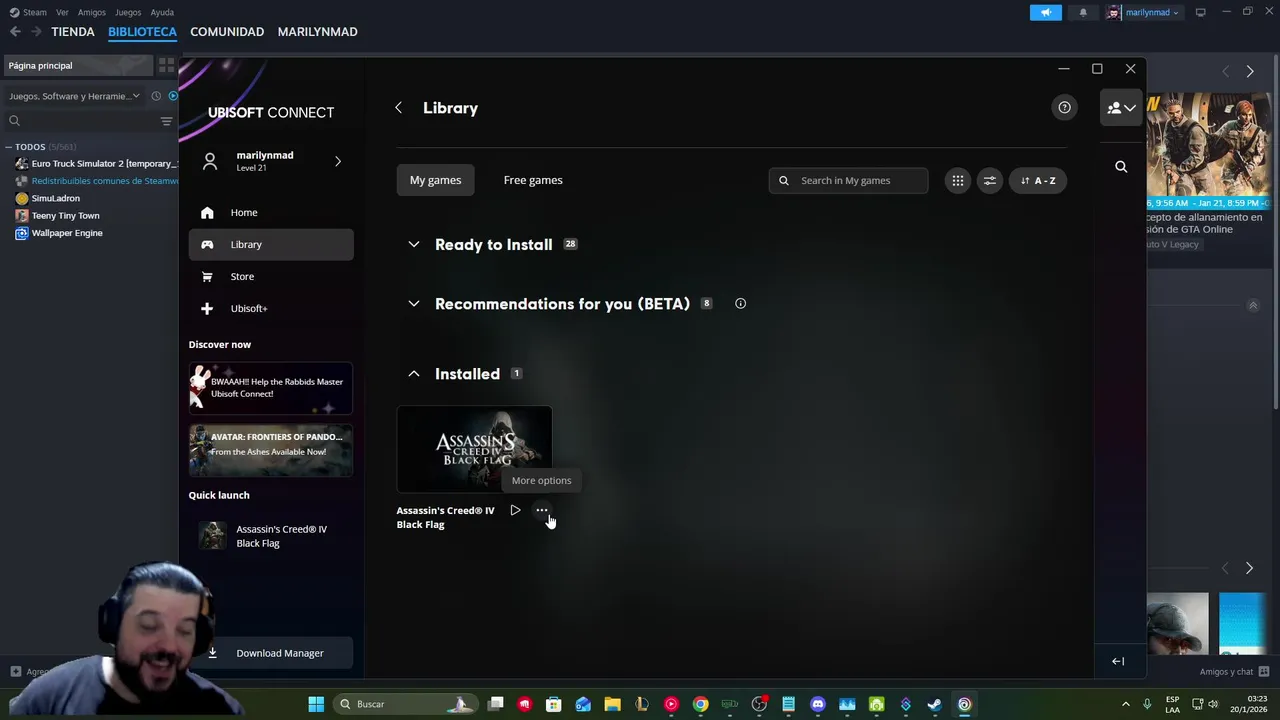Open Steam notifications bell
The height and width of the screenshot is (720, 1280).
click(1083, 13)
